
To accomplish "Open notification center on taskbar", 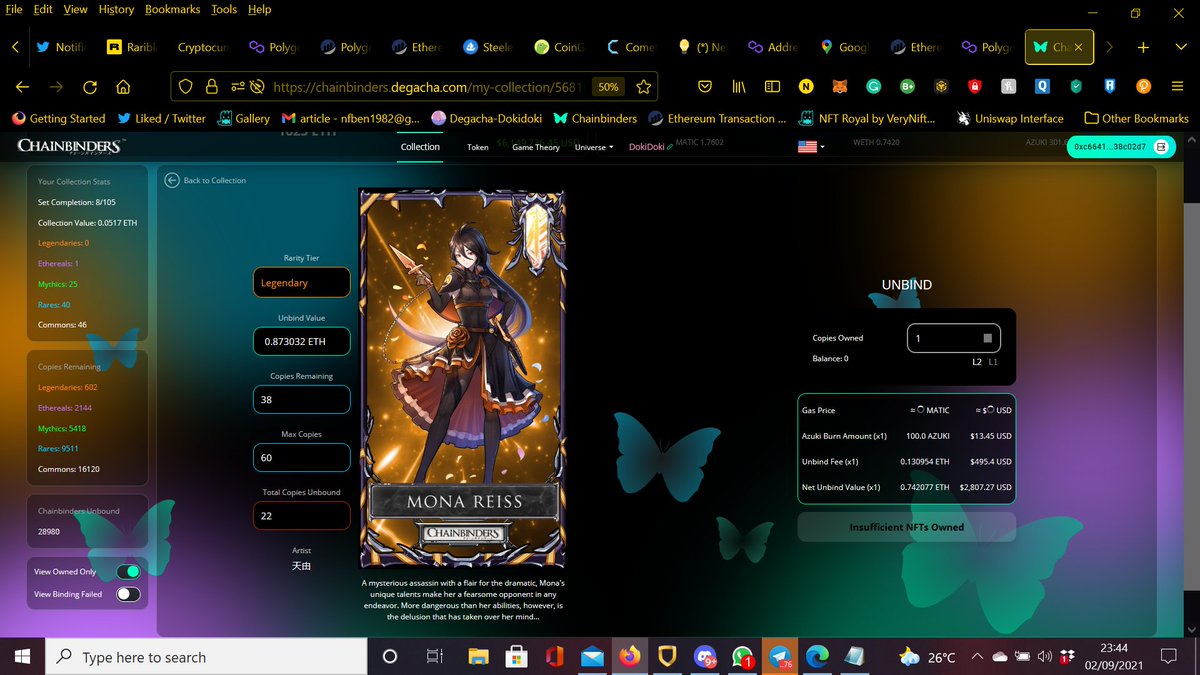I will [1168, 657].
